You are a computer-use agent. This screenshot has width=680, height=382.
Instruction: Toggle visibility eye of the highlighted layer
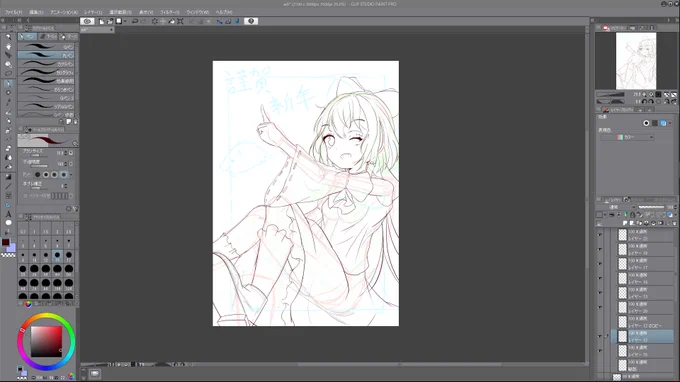[600, 336]
